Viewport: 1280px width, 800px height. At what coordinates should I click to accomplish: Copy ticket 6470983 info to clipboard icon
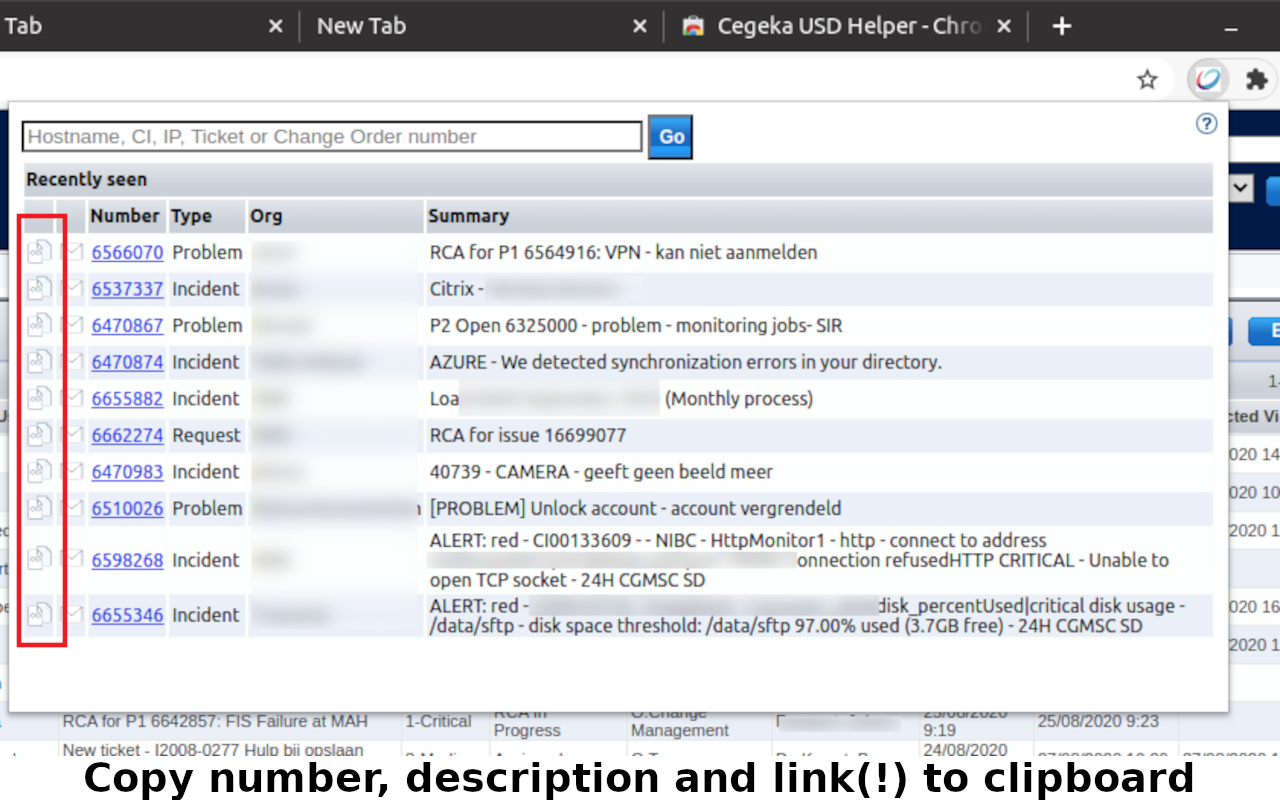pos(39,471)
